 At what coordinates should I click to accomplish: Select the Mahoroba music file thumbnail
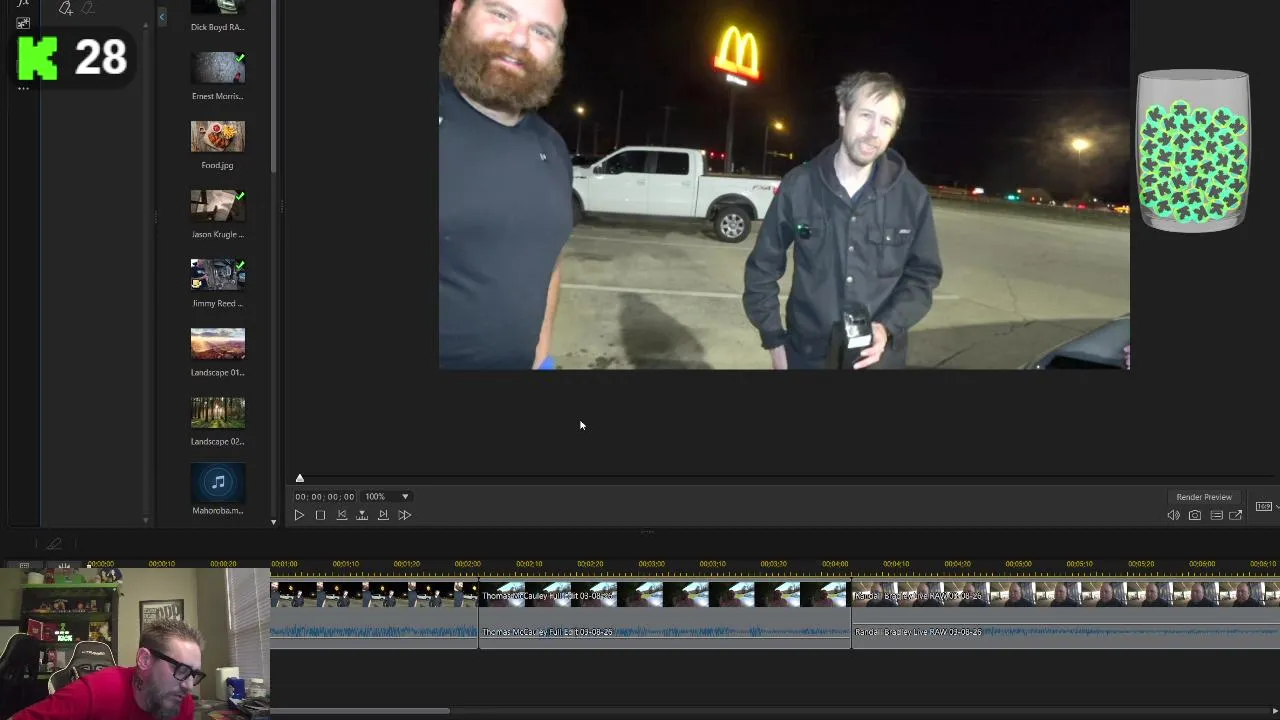pos(218,482)
